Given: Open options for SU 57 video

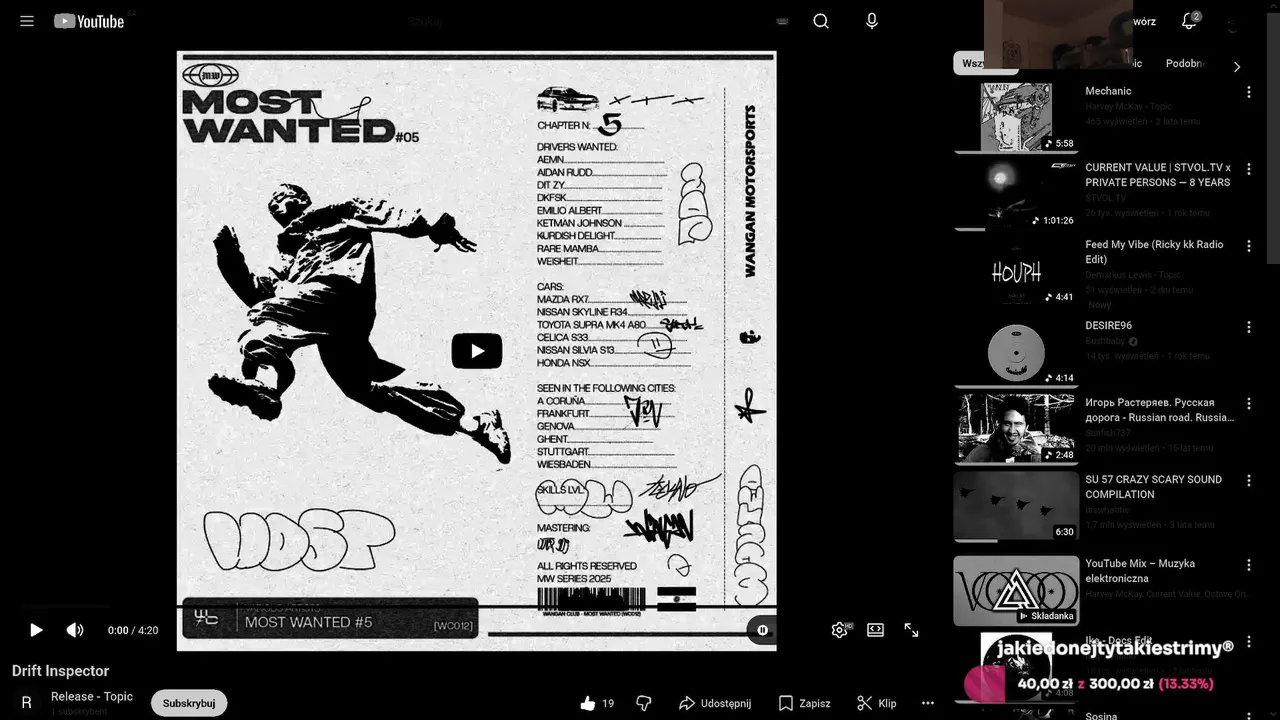Looking at the screenshot, I should click(x=1248, y=481).
